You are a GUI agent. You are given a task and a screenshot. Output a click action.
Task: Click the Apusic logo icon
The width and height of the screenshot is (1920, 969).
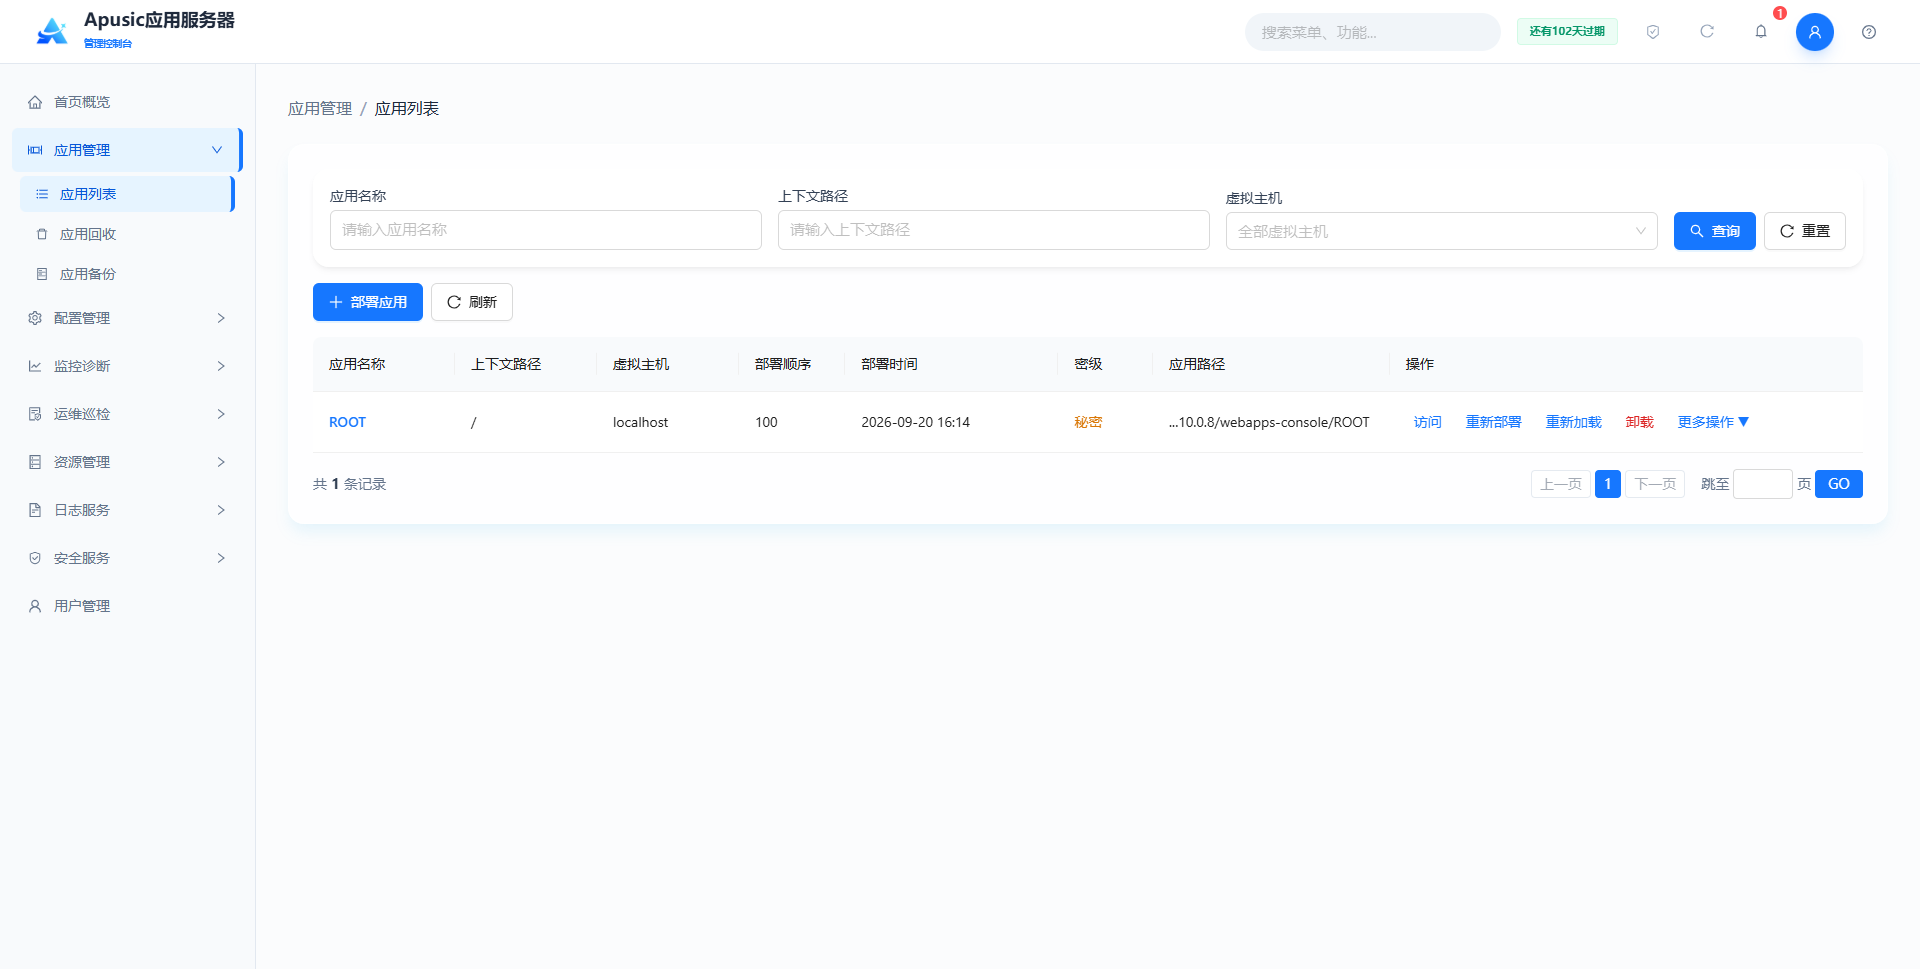(x=52, y=31)
